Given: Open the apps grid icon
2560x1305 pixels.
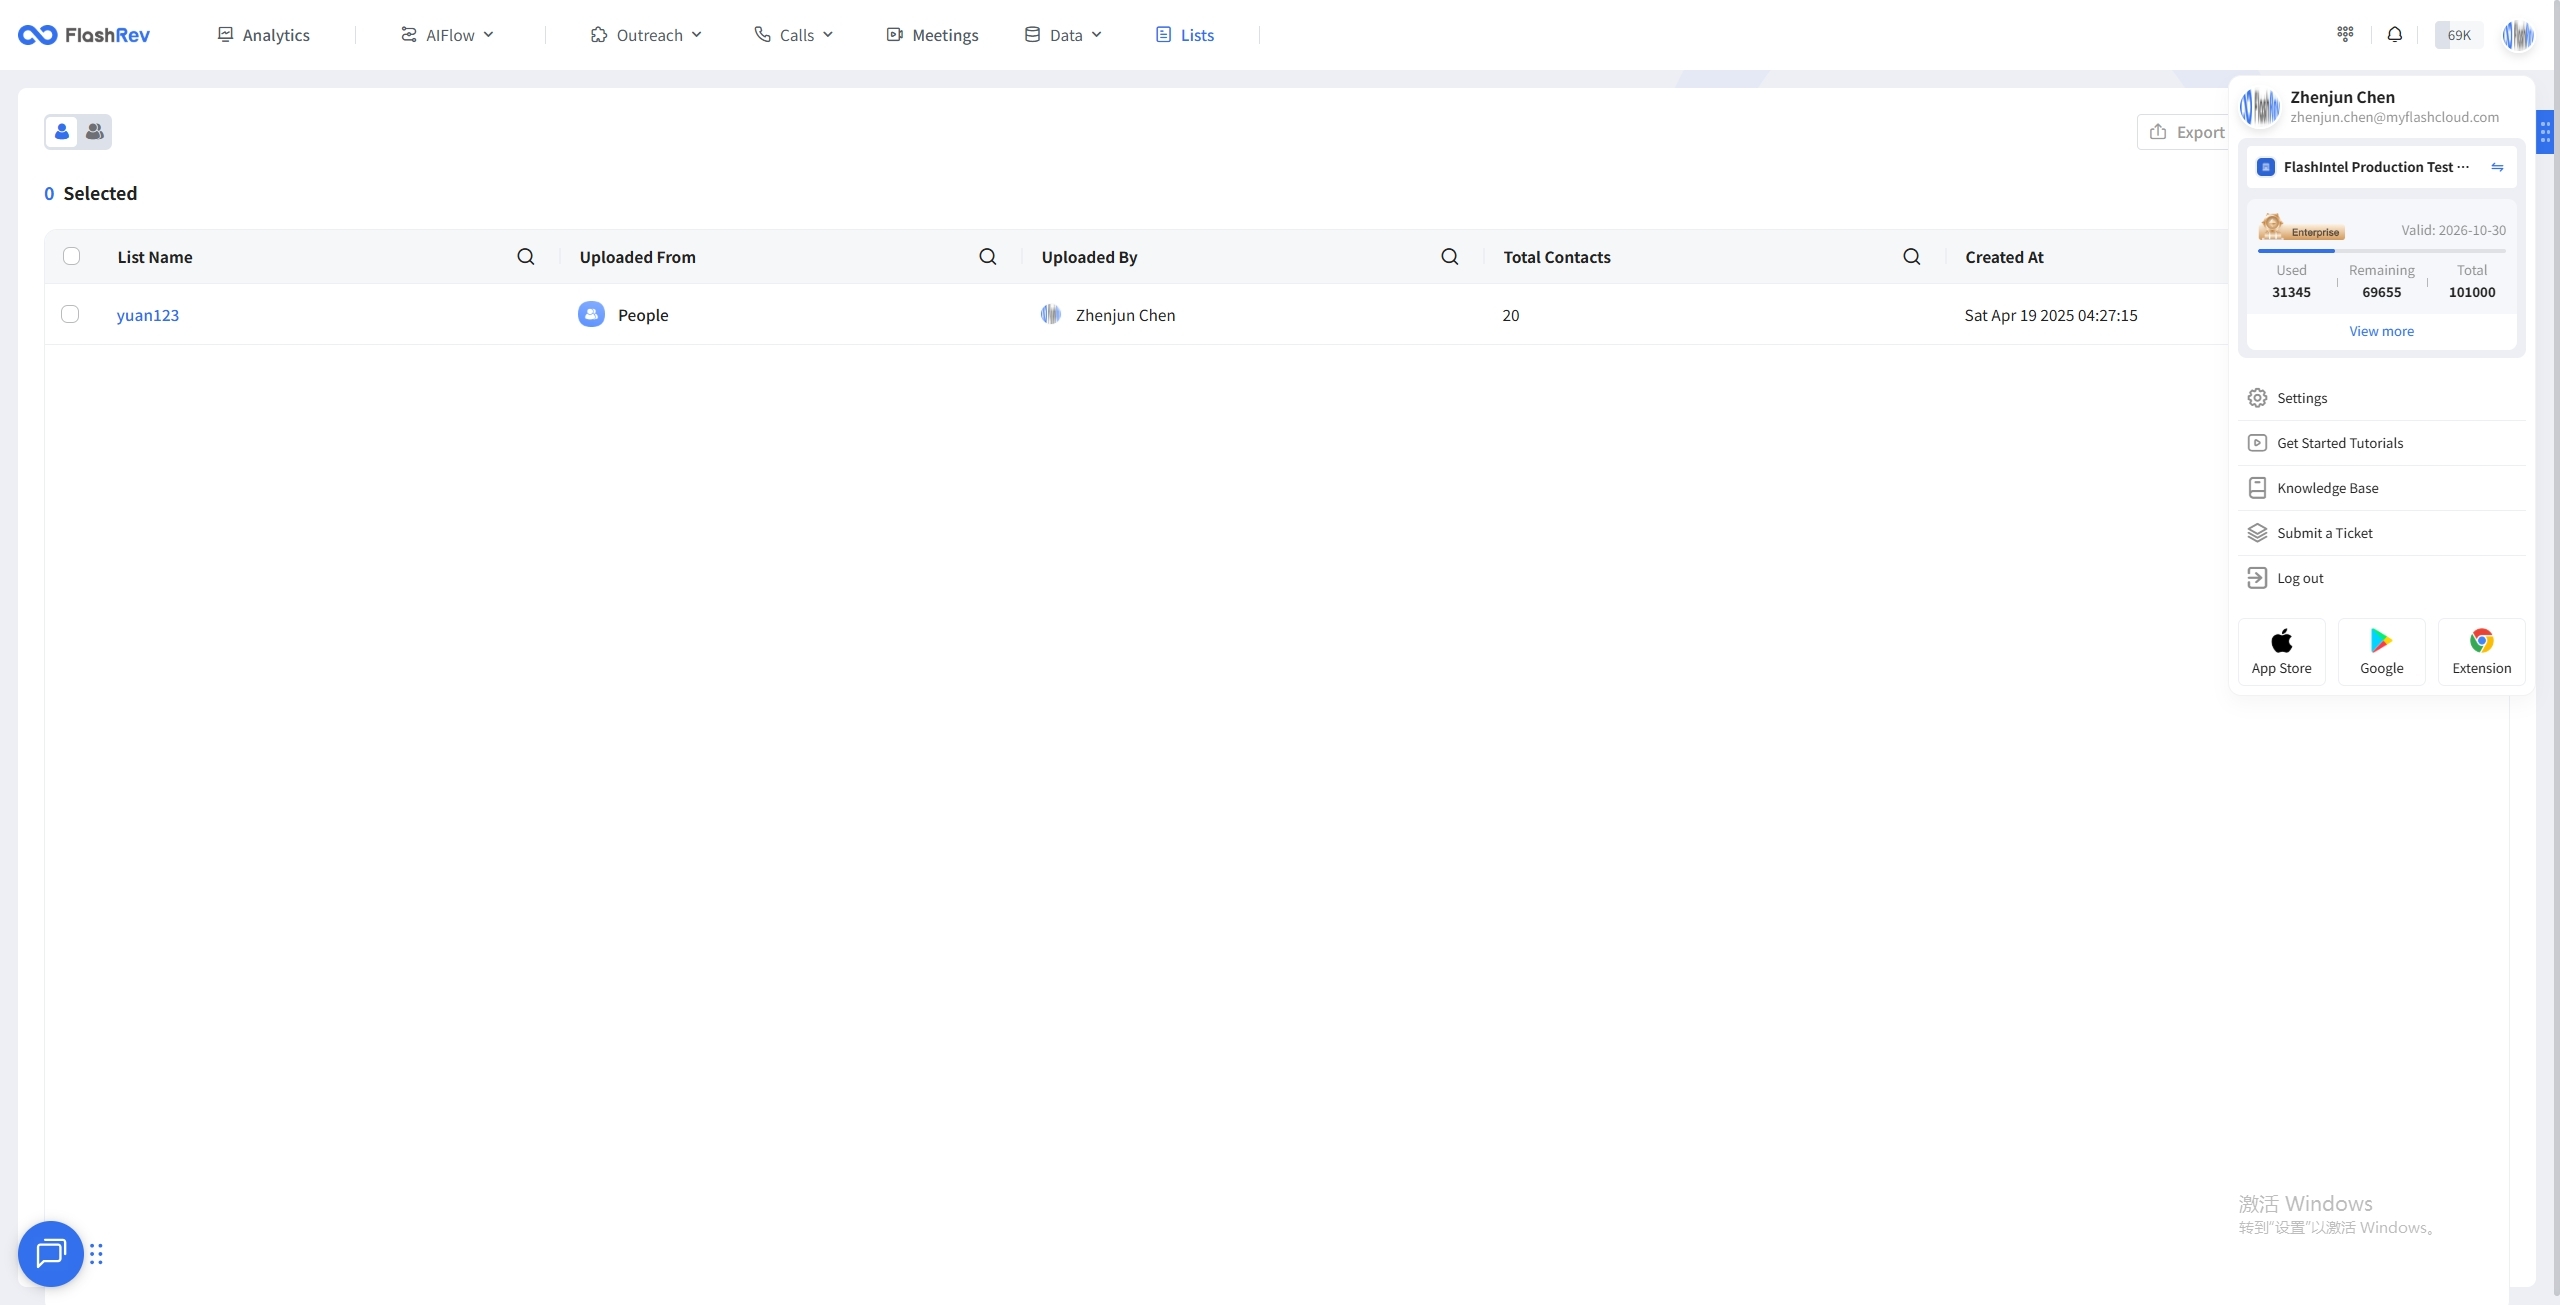Looking at the screenshot, I should (2345, 34).
